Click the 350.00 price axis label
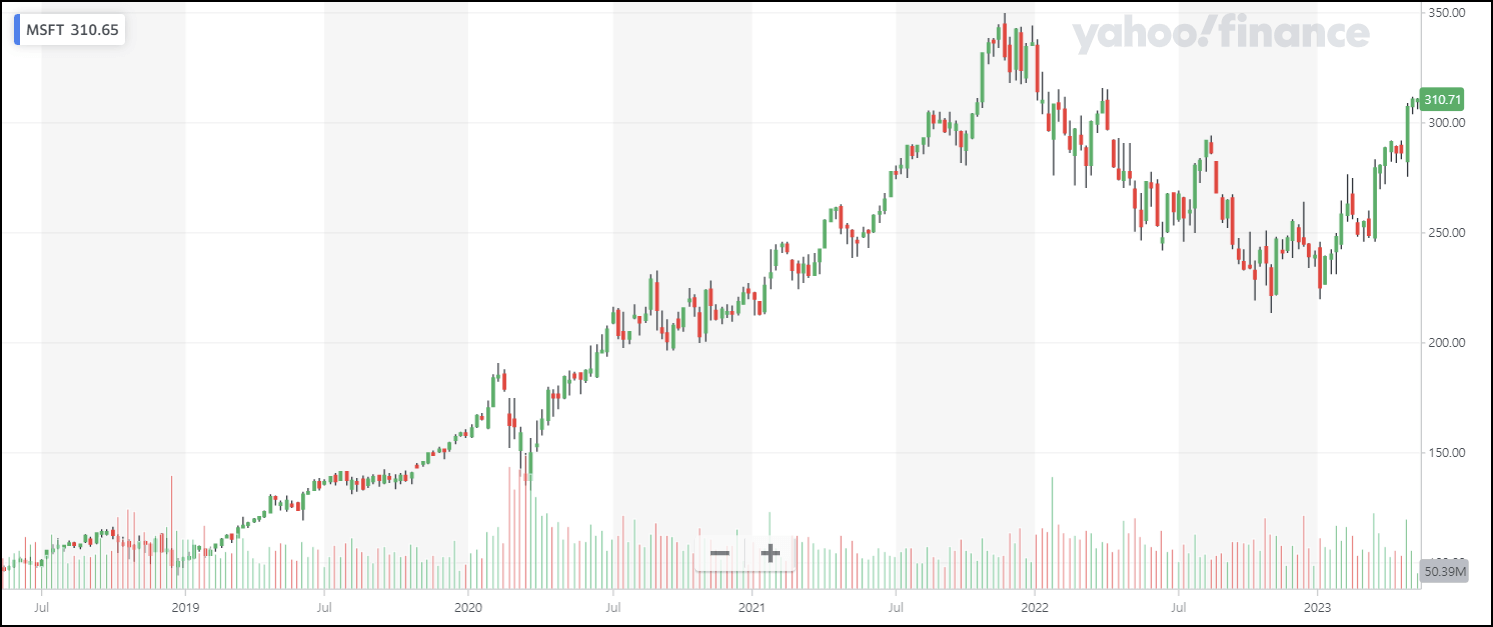The image size is (1493, 627). tap(1447, 13)
